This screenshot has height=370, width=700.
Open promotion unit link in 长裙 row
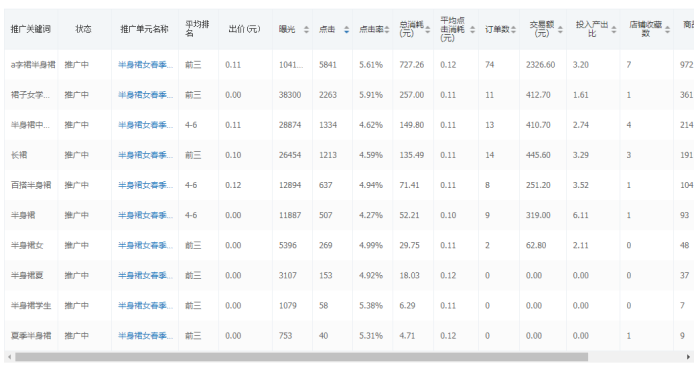(145, 155)
